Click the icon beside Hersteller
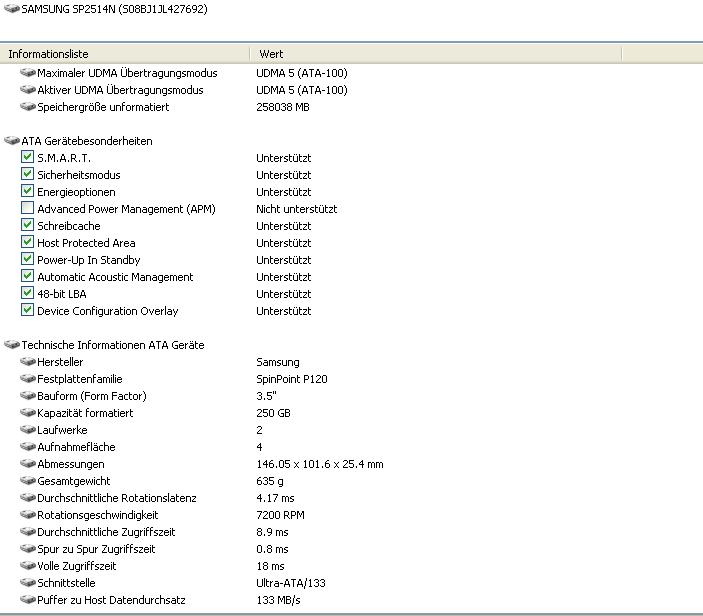Screen dimensions: 703x616 pyautogui.click(x=28, y=362)
